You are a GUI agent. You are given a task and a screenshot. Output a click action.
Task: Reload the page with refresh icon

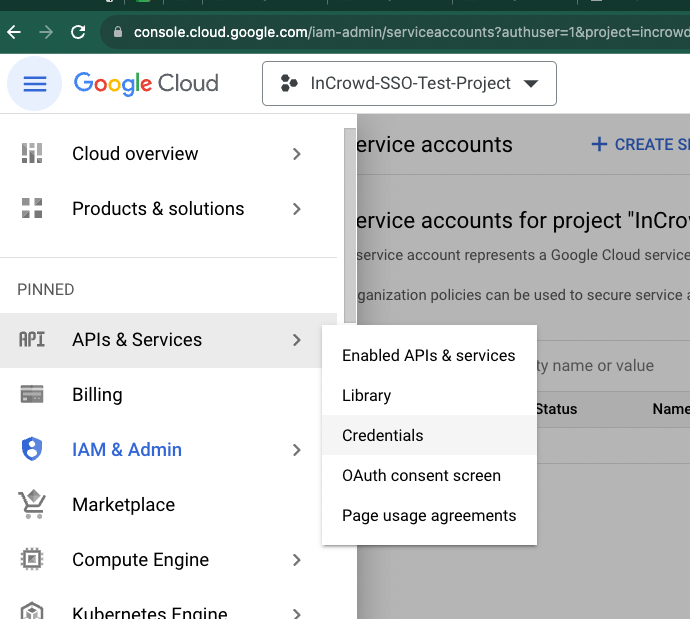[78, 32]
